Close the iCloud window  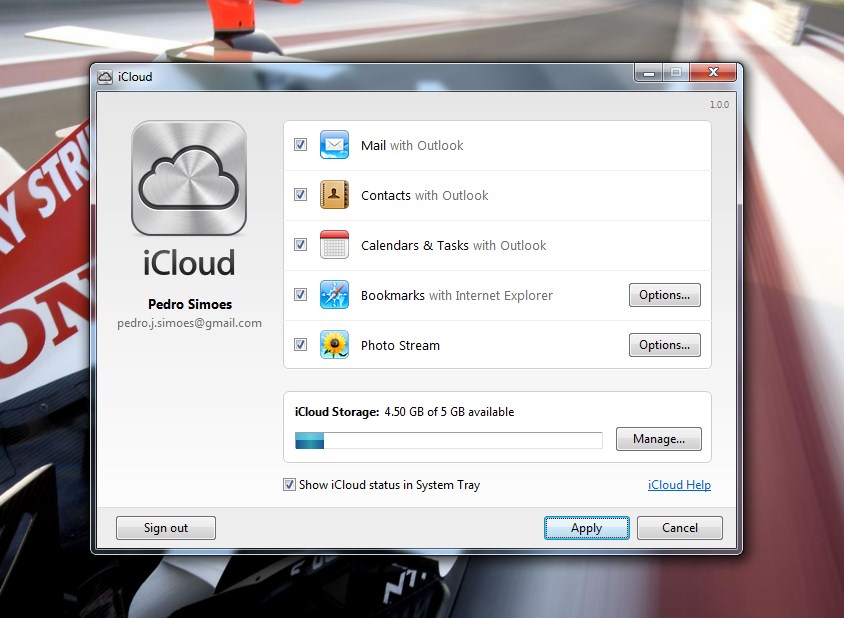(x=713, y=72)
